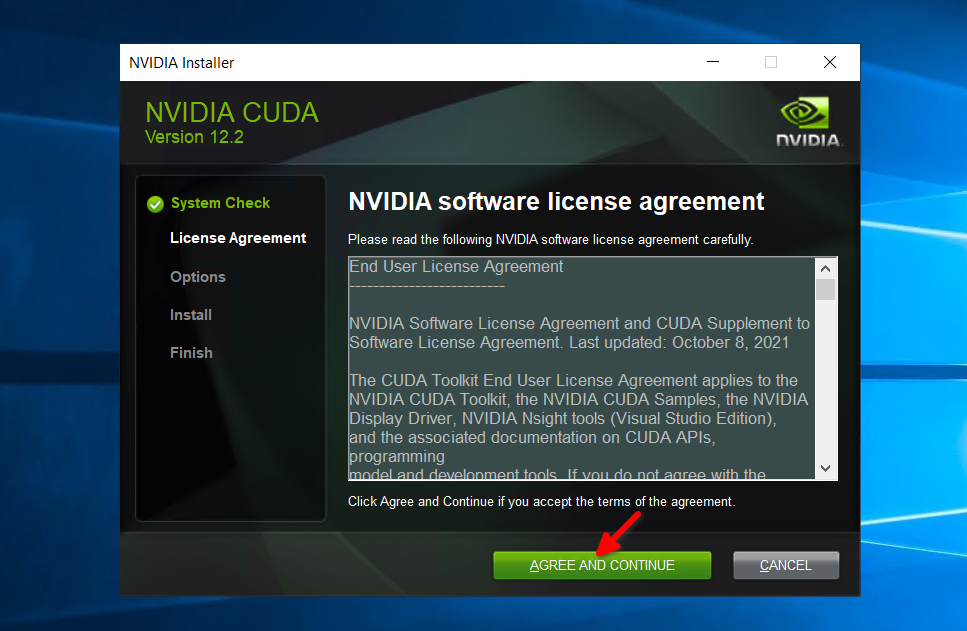Image resolution: width=967 pixels, height=631 pixels.
Task: Click the green System Check checkmark icon
Action: (155, 204)
